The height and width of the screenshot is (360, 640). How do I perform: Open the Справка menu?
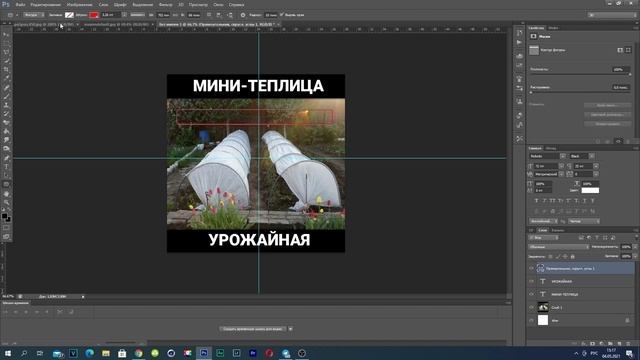tap(236, 4)
